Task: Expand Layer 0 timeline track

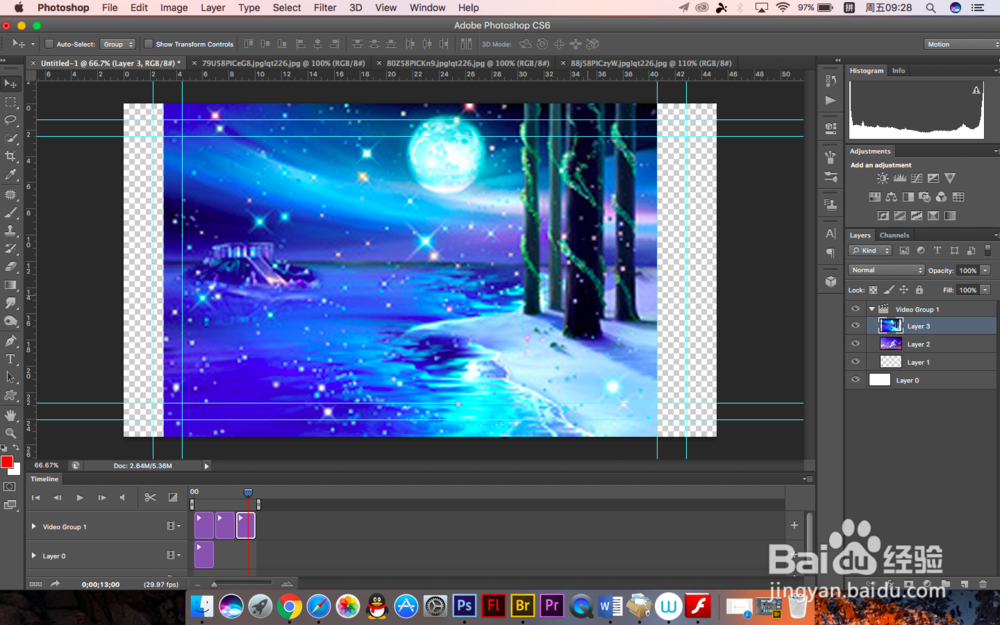Action: pyautogui.click(x=34, y=555)
